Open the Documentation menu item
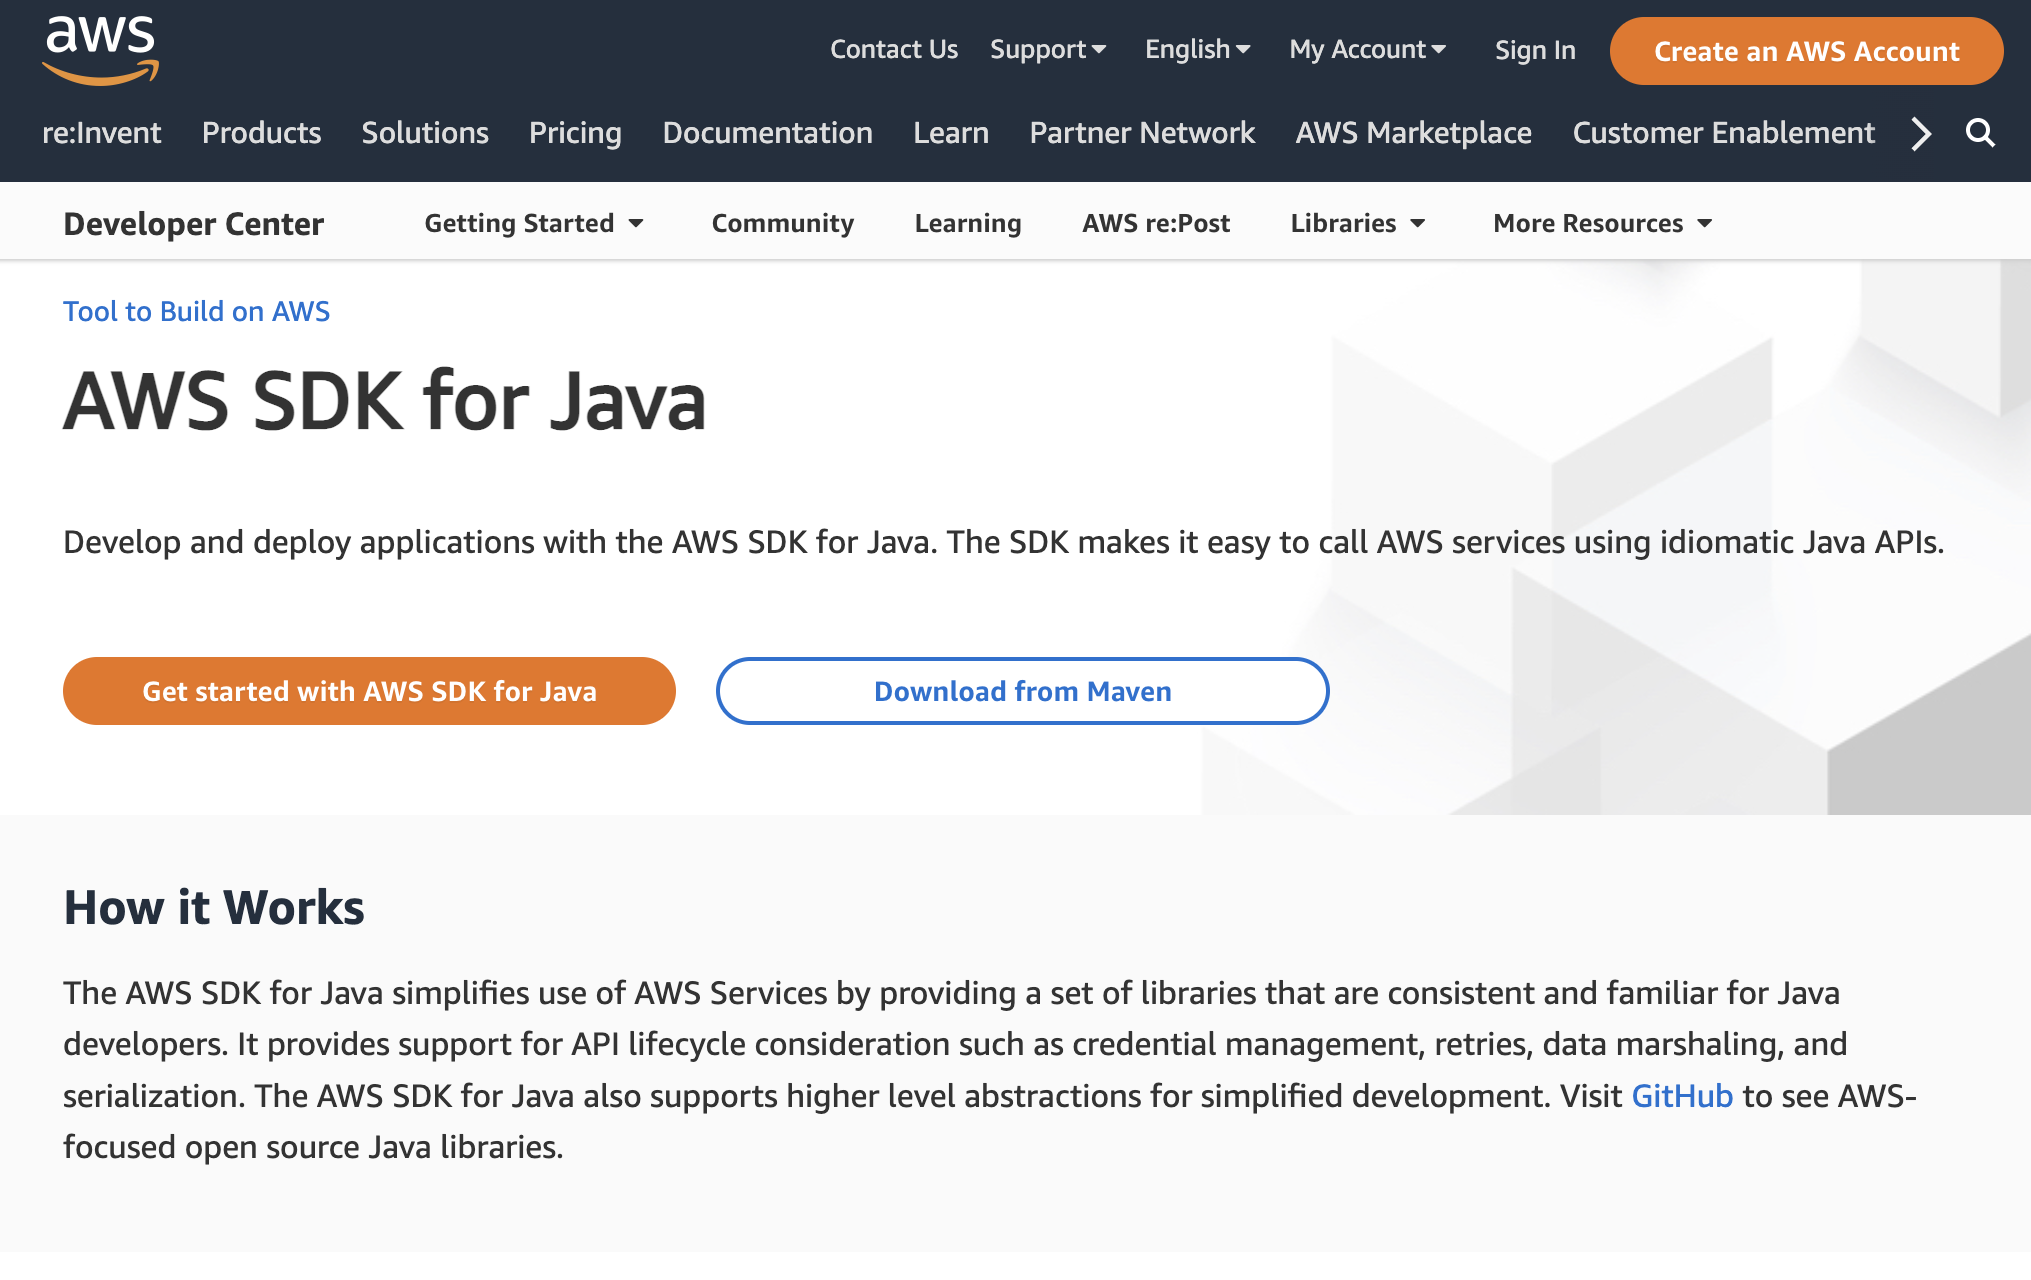The height and width of the screenshot is (1280, 2031). pyautogui.click(x=767, y=133)
